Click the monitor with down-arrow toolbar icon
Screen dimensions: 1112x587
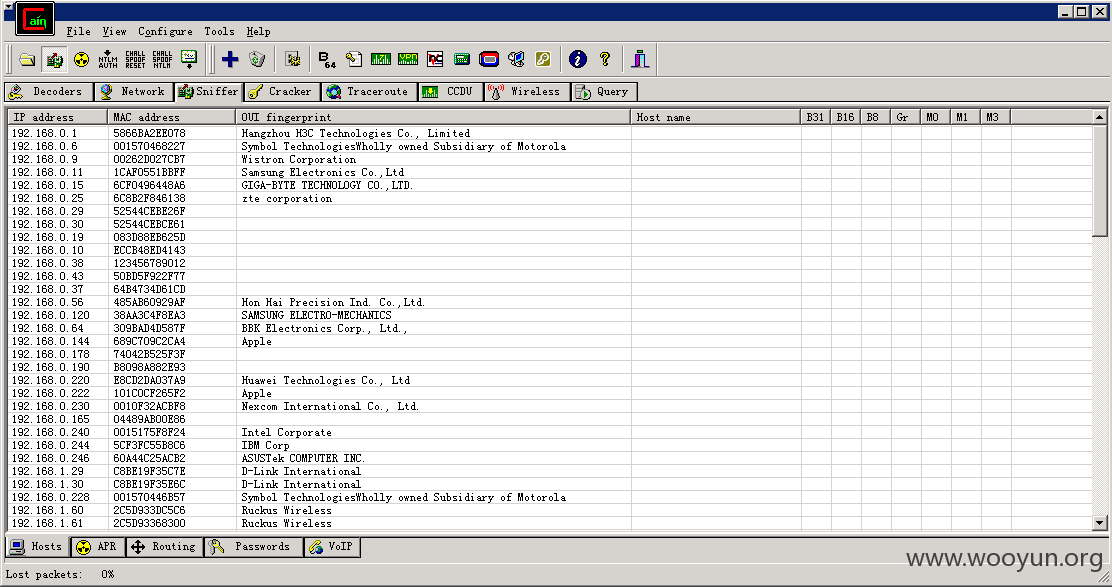189,60
